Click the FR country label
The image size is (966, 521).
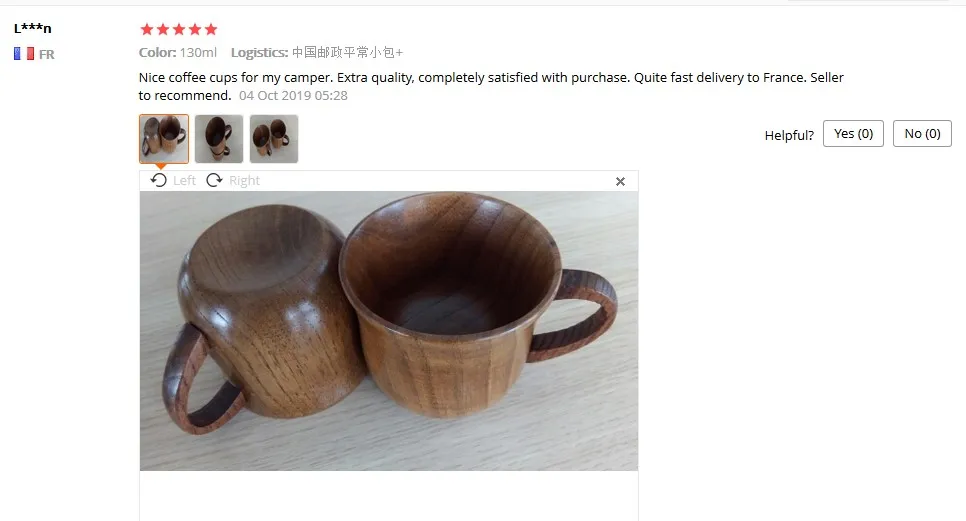tap(47, 54)
